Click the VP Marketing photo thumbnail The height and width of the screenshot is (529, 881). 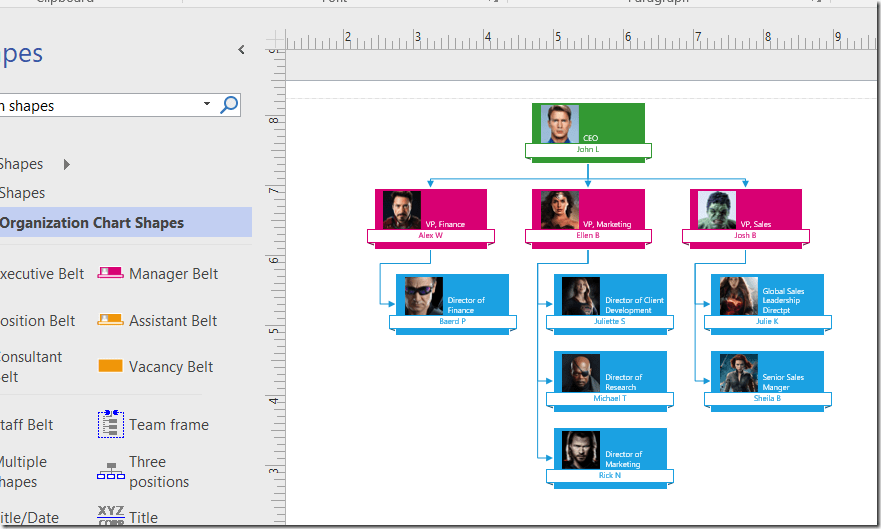(x=560, y=209)
